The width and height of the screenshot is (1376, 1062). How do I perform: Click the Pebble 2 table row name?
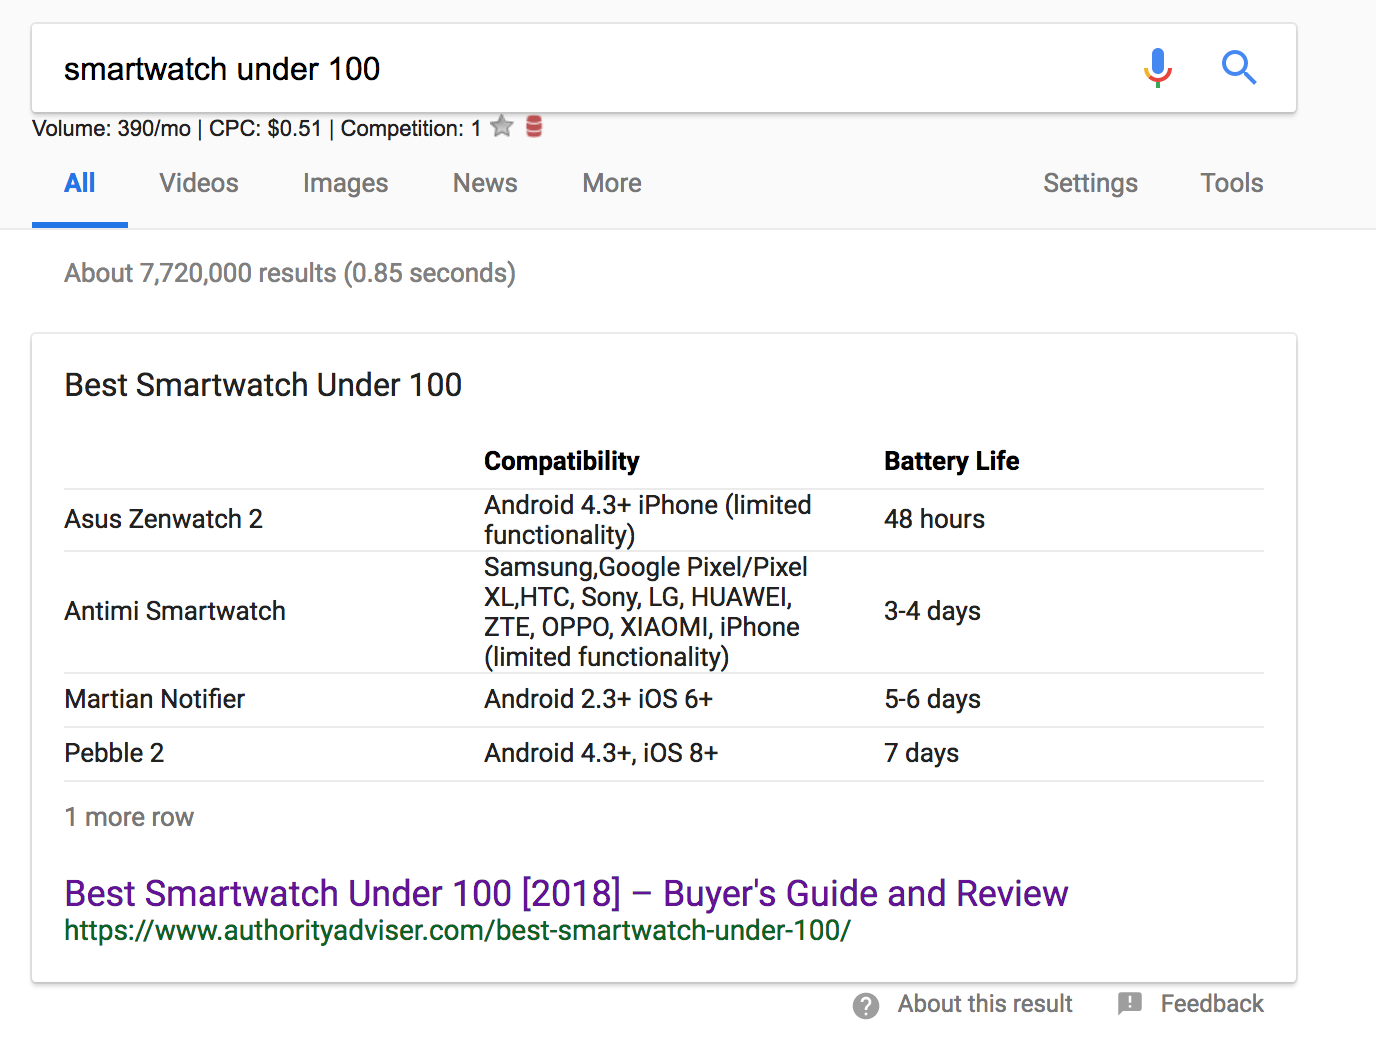(x=114, y=753)
